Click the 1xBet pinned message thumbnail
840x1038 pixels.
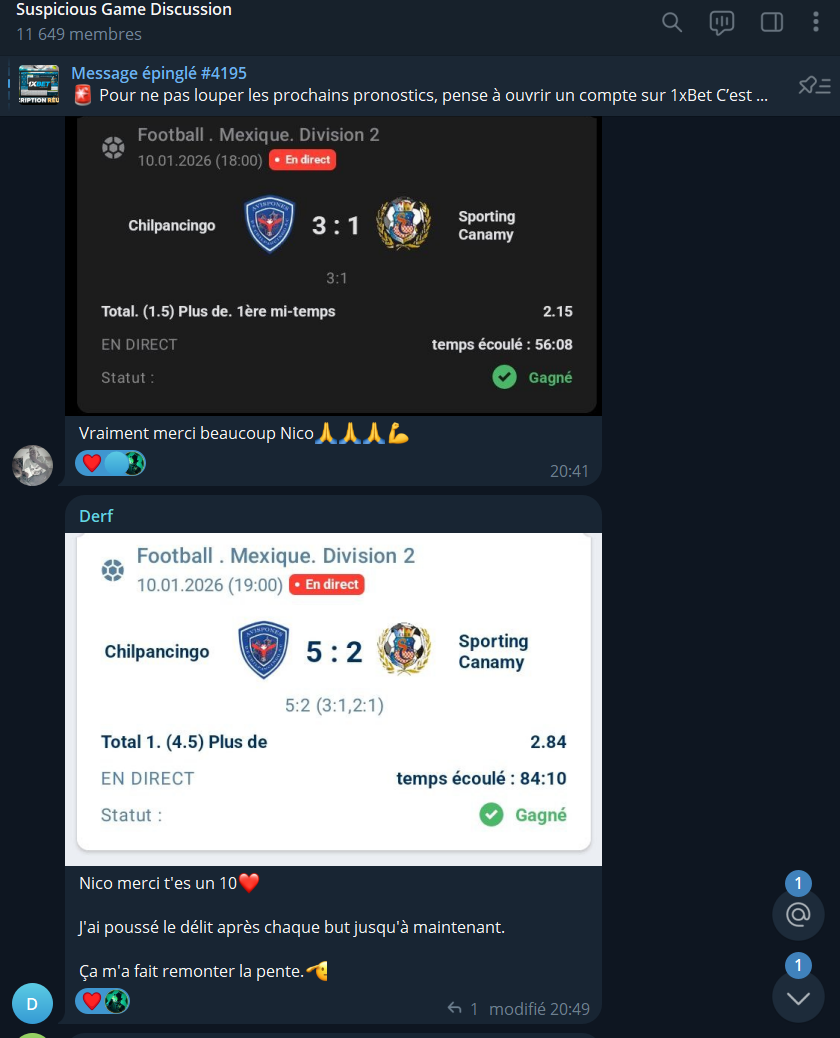tap(38, 85)
